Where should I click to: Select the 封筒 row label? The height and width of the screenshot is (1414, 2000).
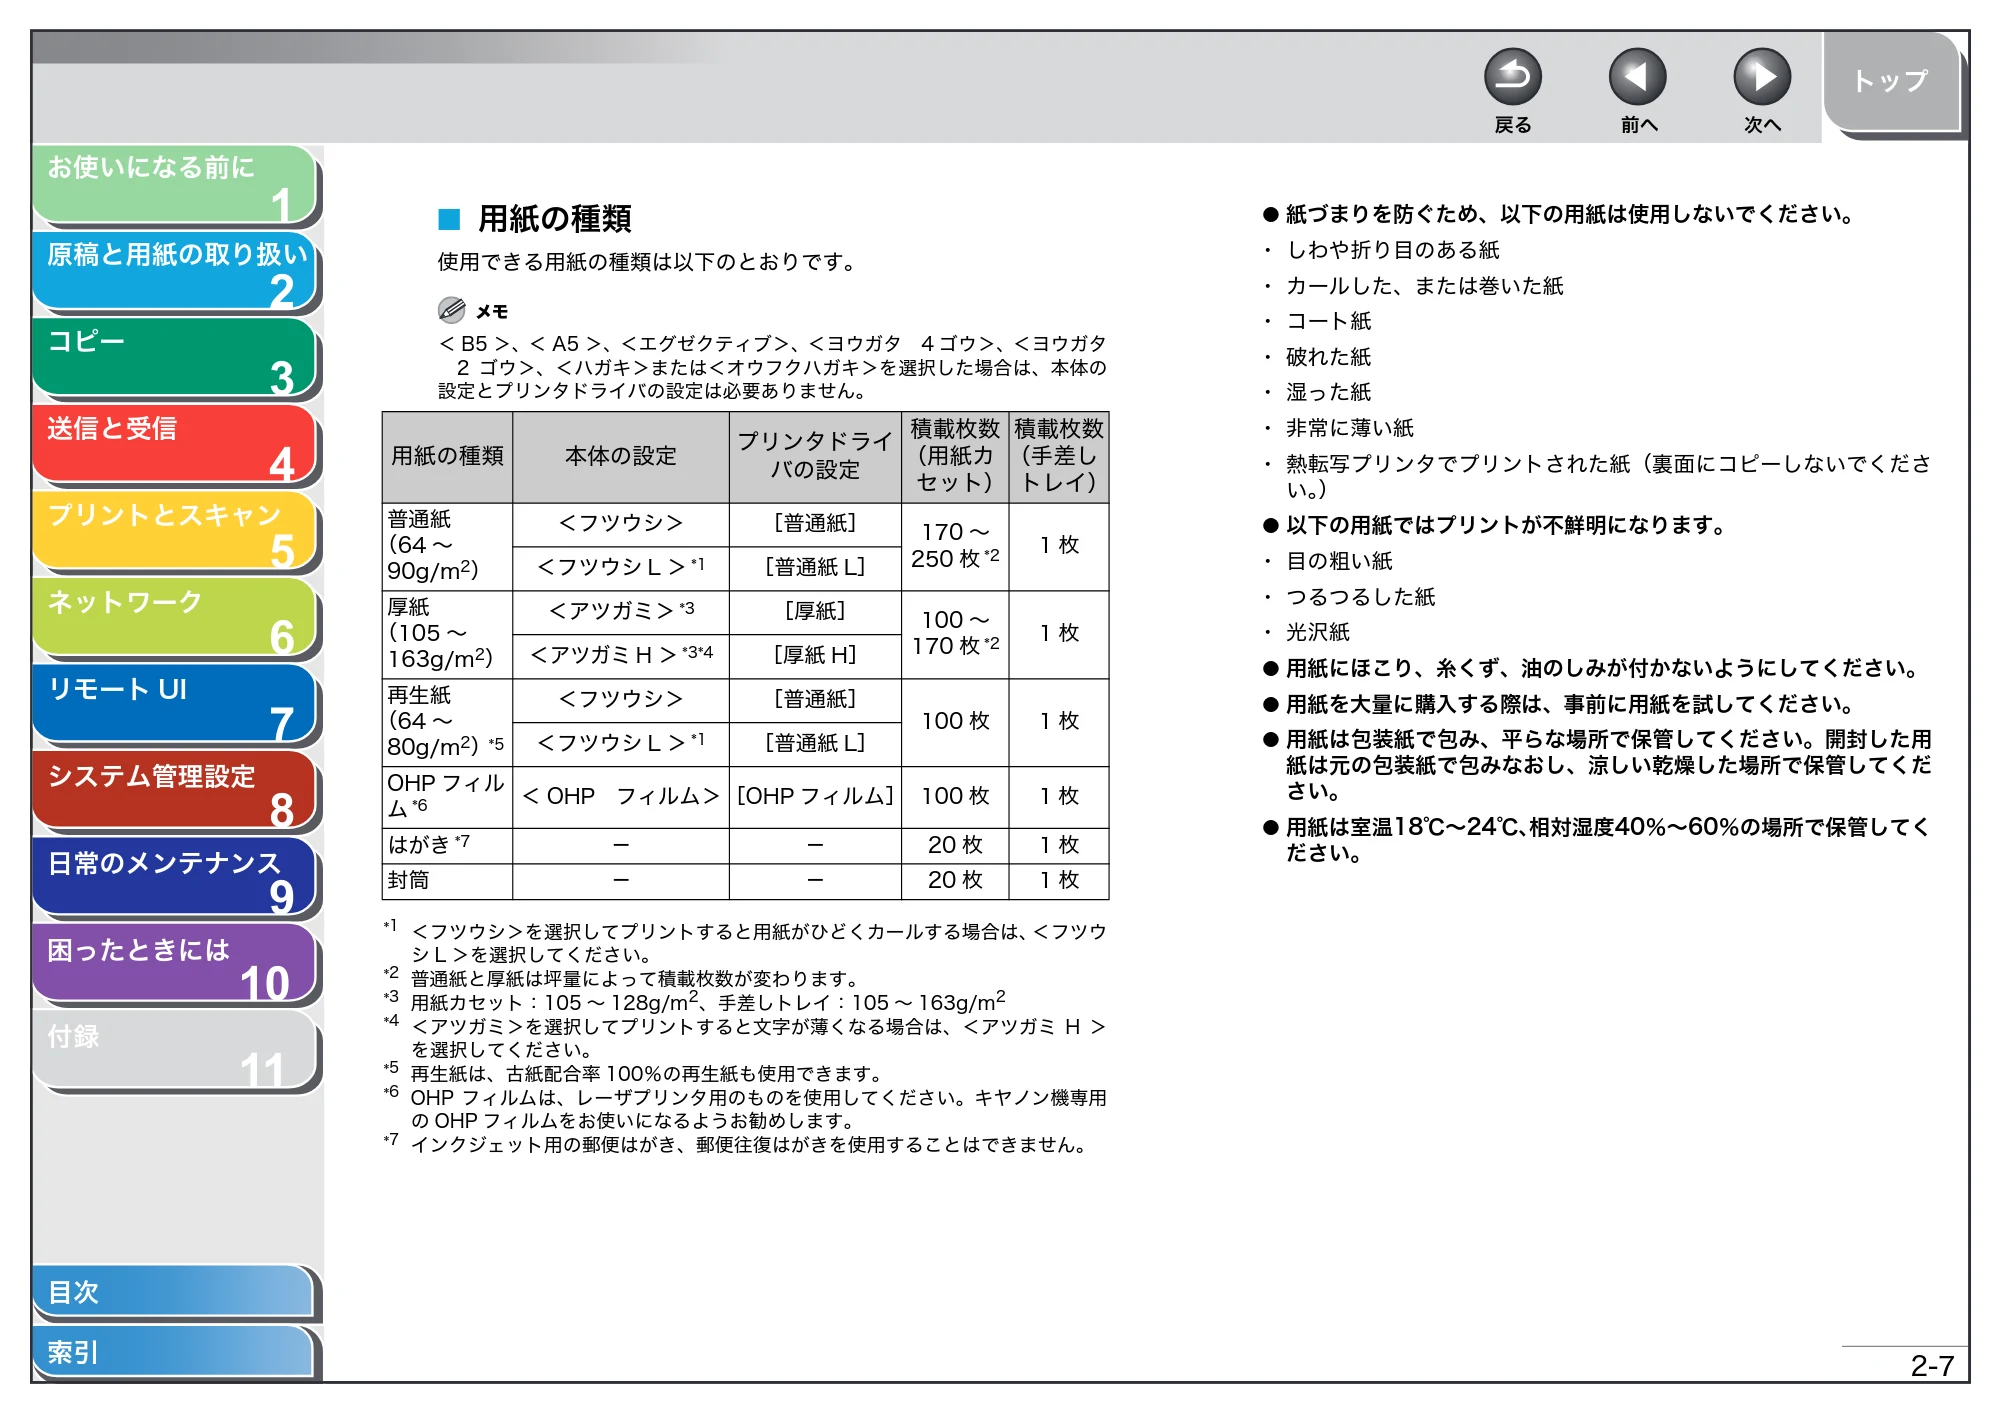tap(447, 881)
